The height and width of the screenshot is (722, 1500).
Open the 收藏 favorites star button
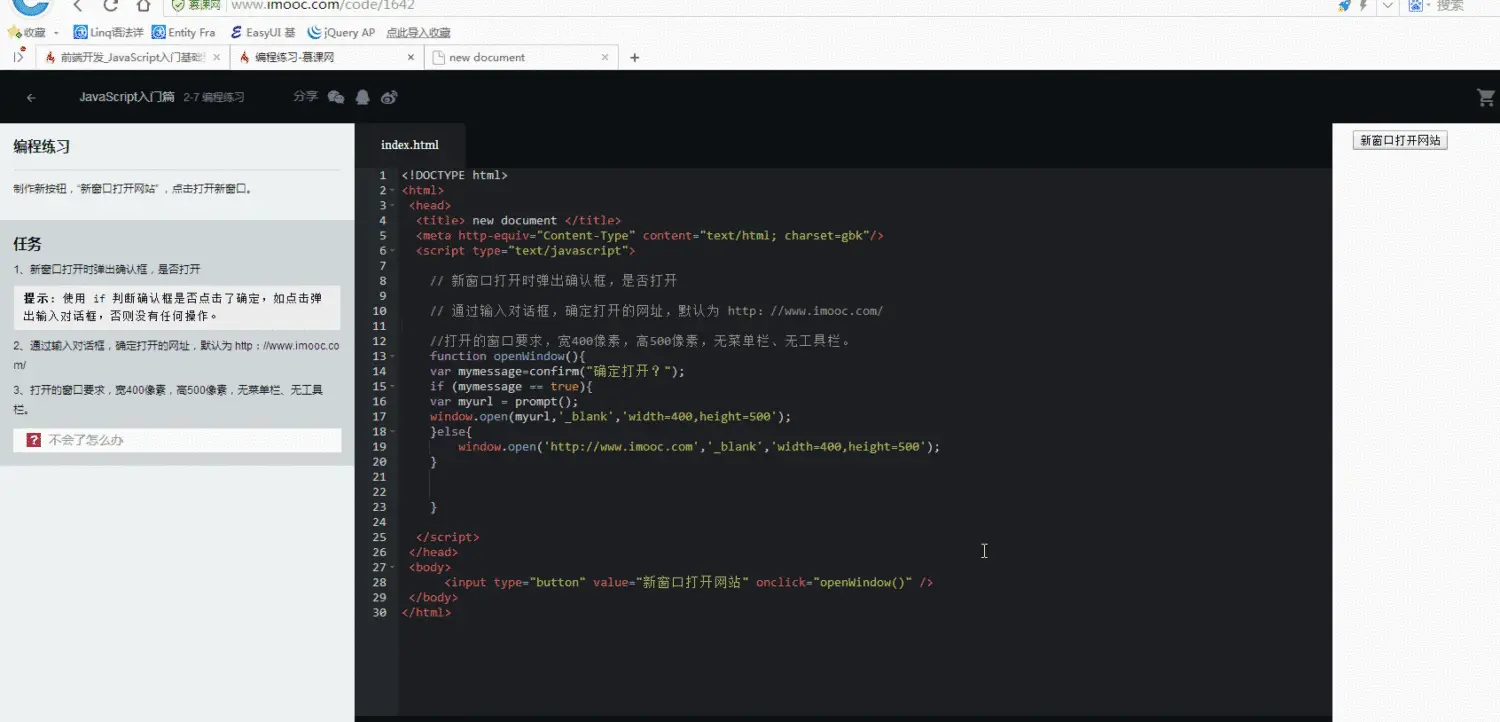pyautogui.click(x=26, y=32)
